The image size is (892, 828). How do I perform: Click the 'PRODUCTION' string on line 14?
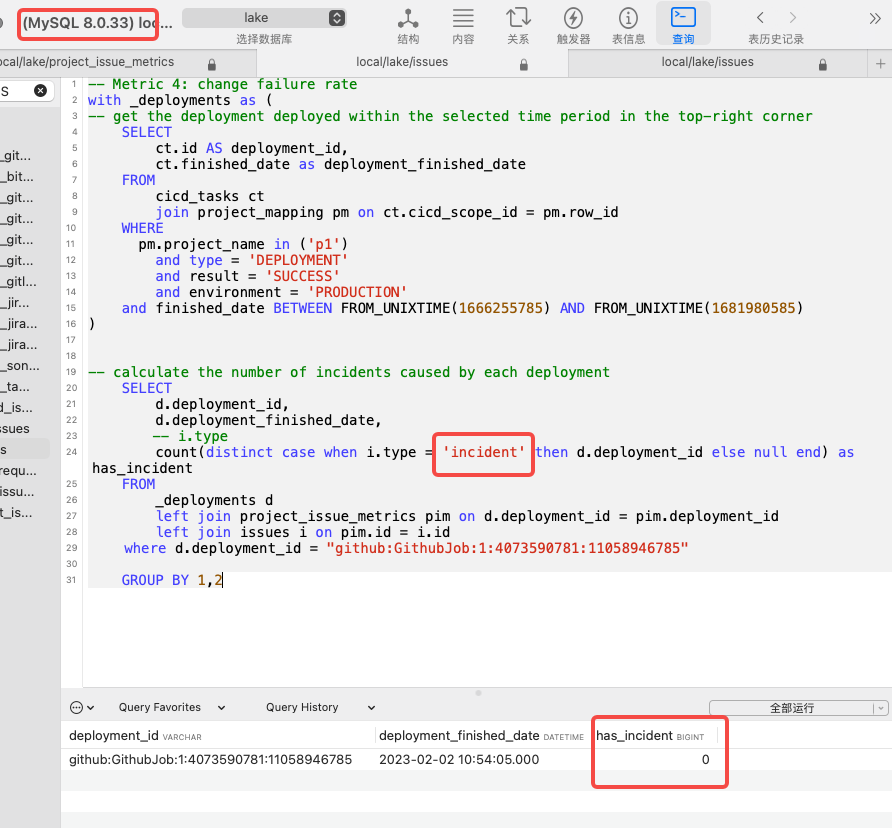coord(357,293)
